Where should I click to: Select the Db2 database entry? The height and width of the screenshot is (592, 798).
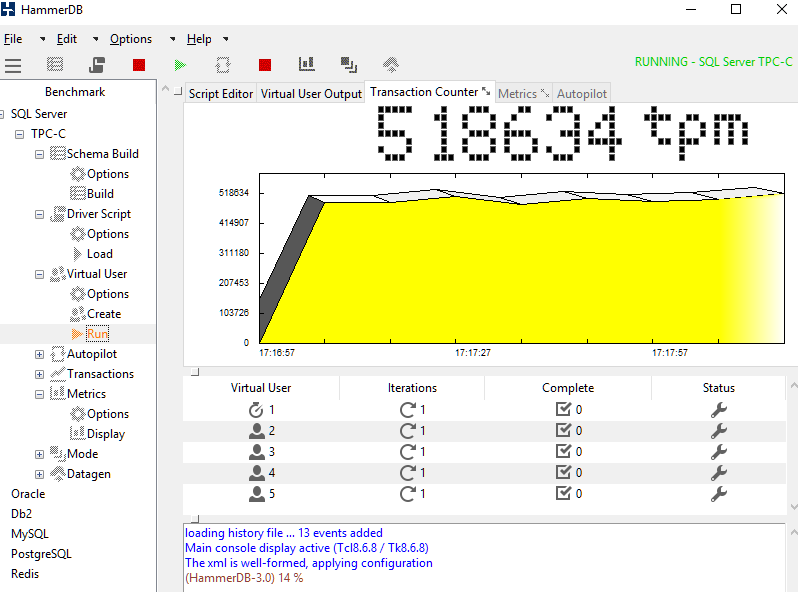click(x=21, y=514)
